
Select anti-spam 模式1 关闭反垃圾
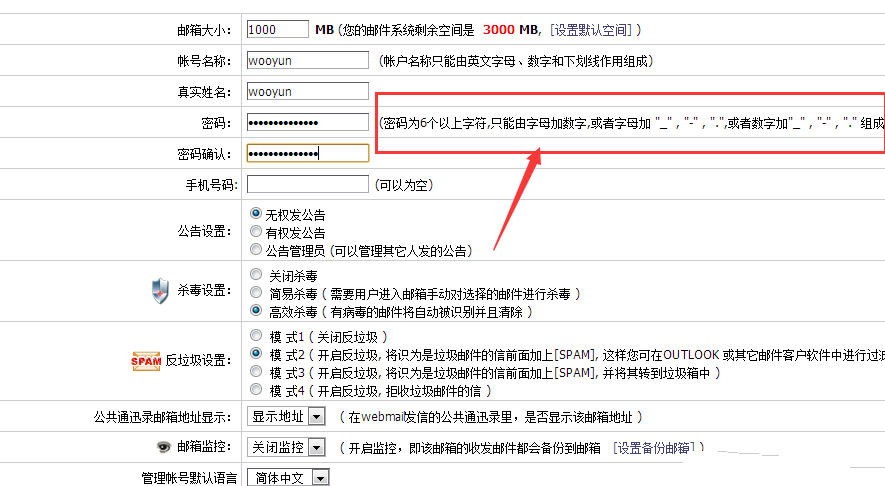(256, 336)
